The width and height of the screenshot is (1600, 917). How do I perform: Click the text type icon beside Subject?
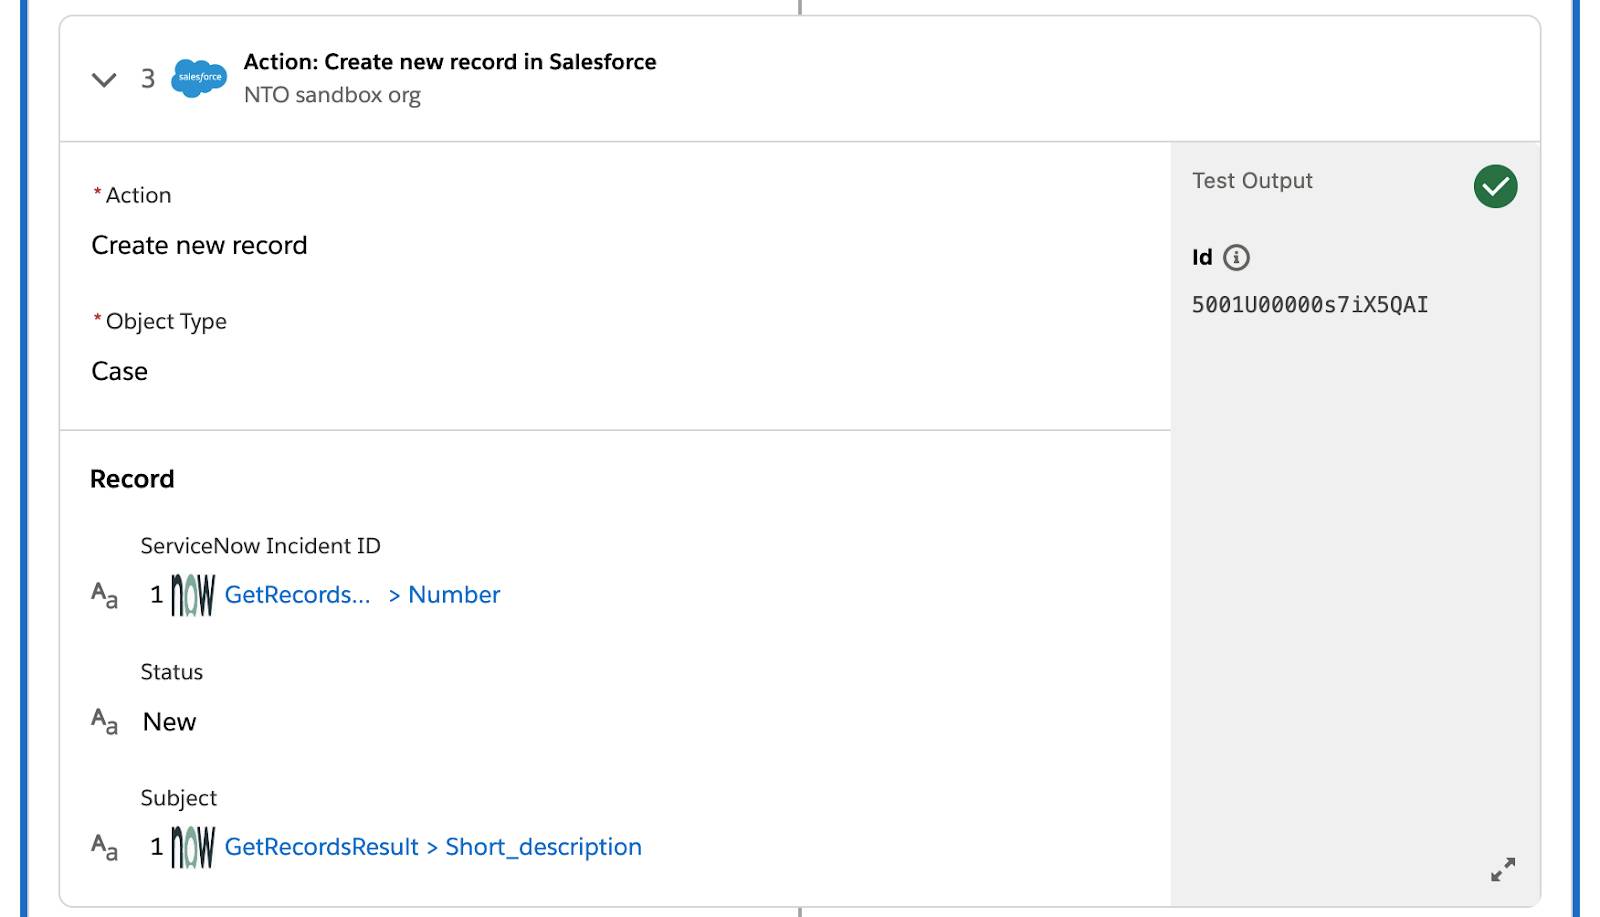104,847
